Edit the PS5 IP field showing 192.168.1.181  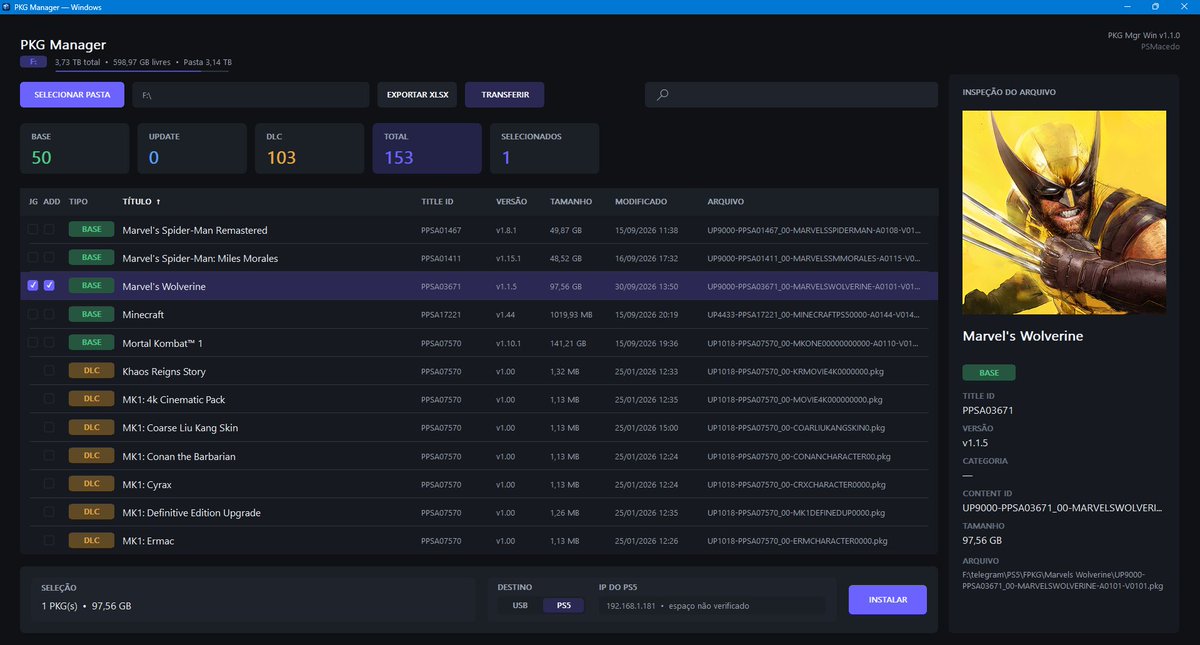[x=713, y=605]
